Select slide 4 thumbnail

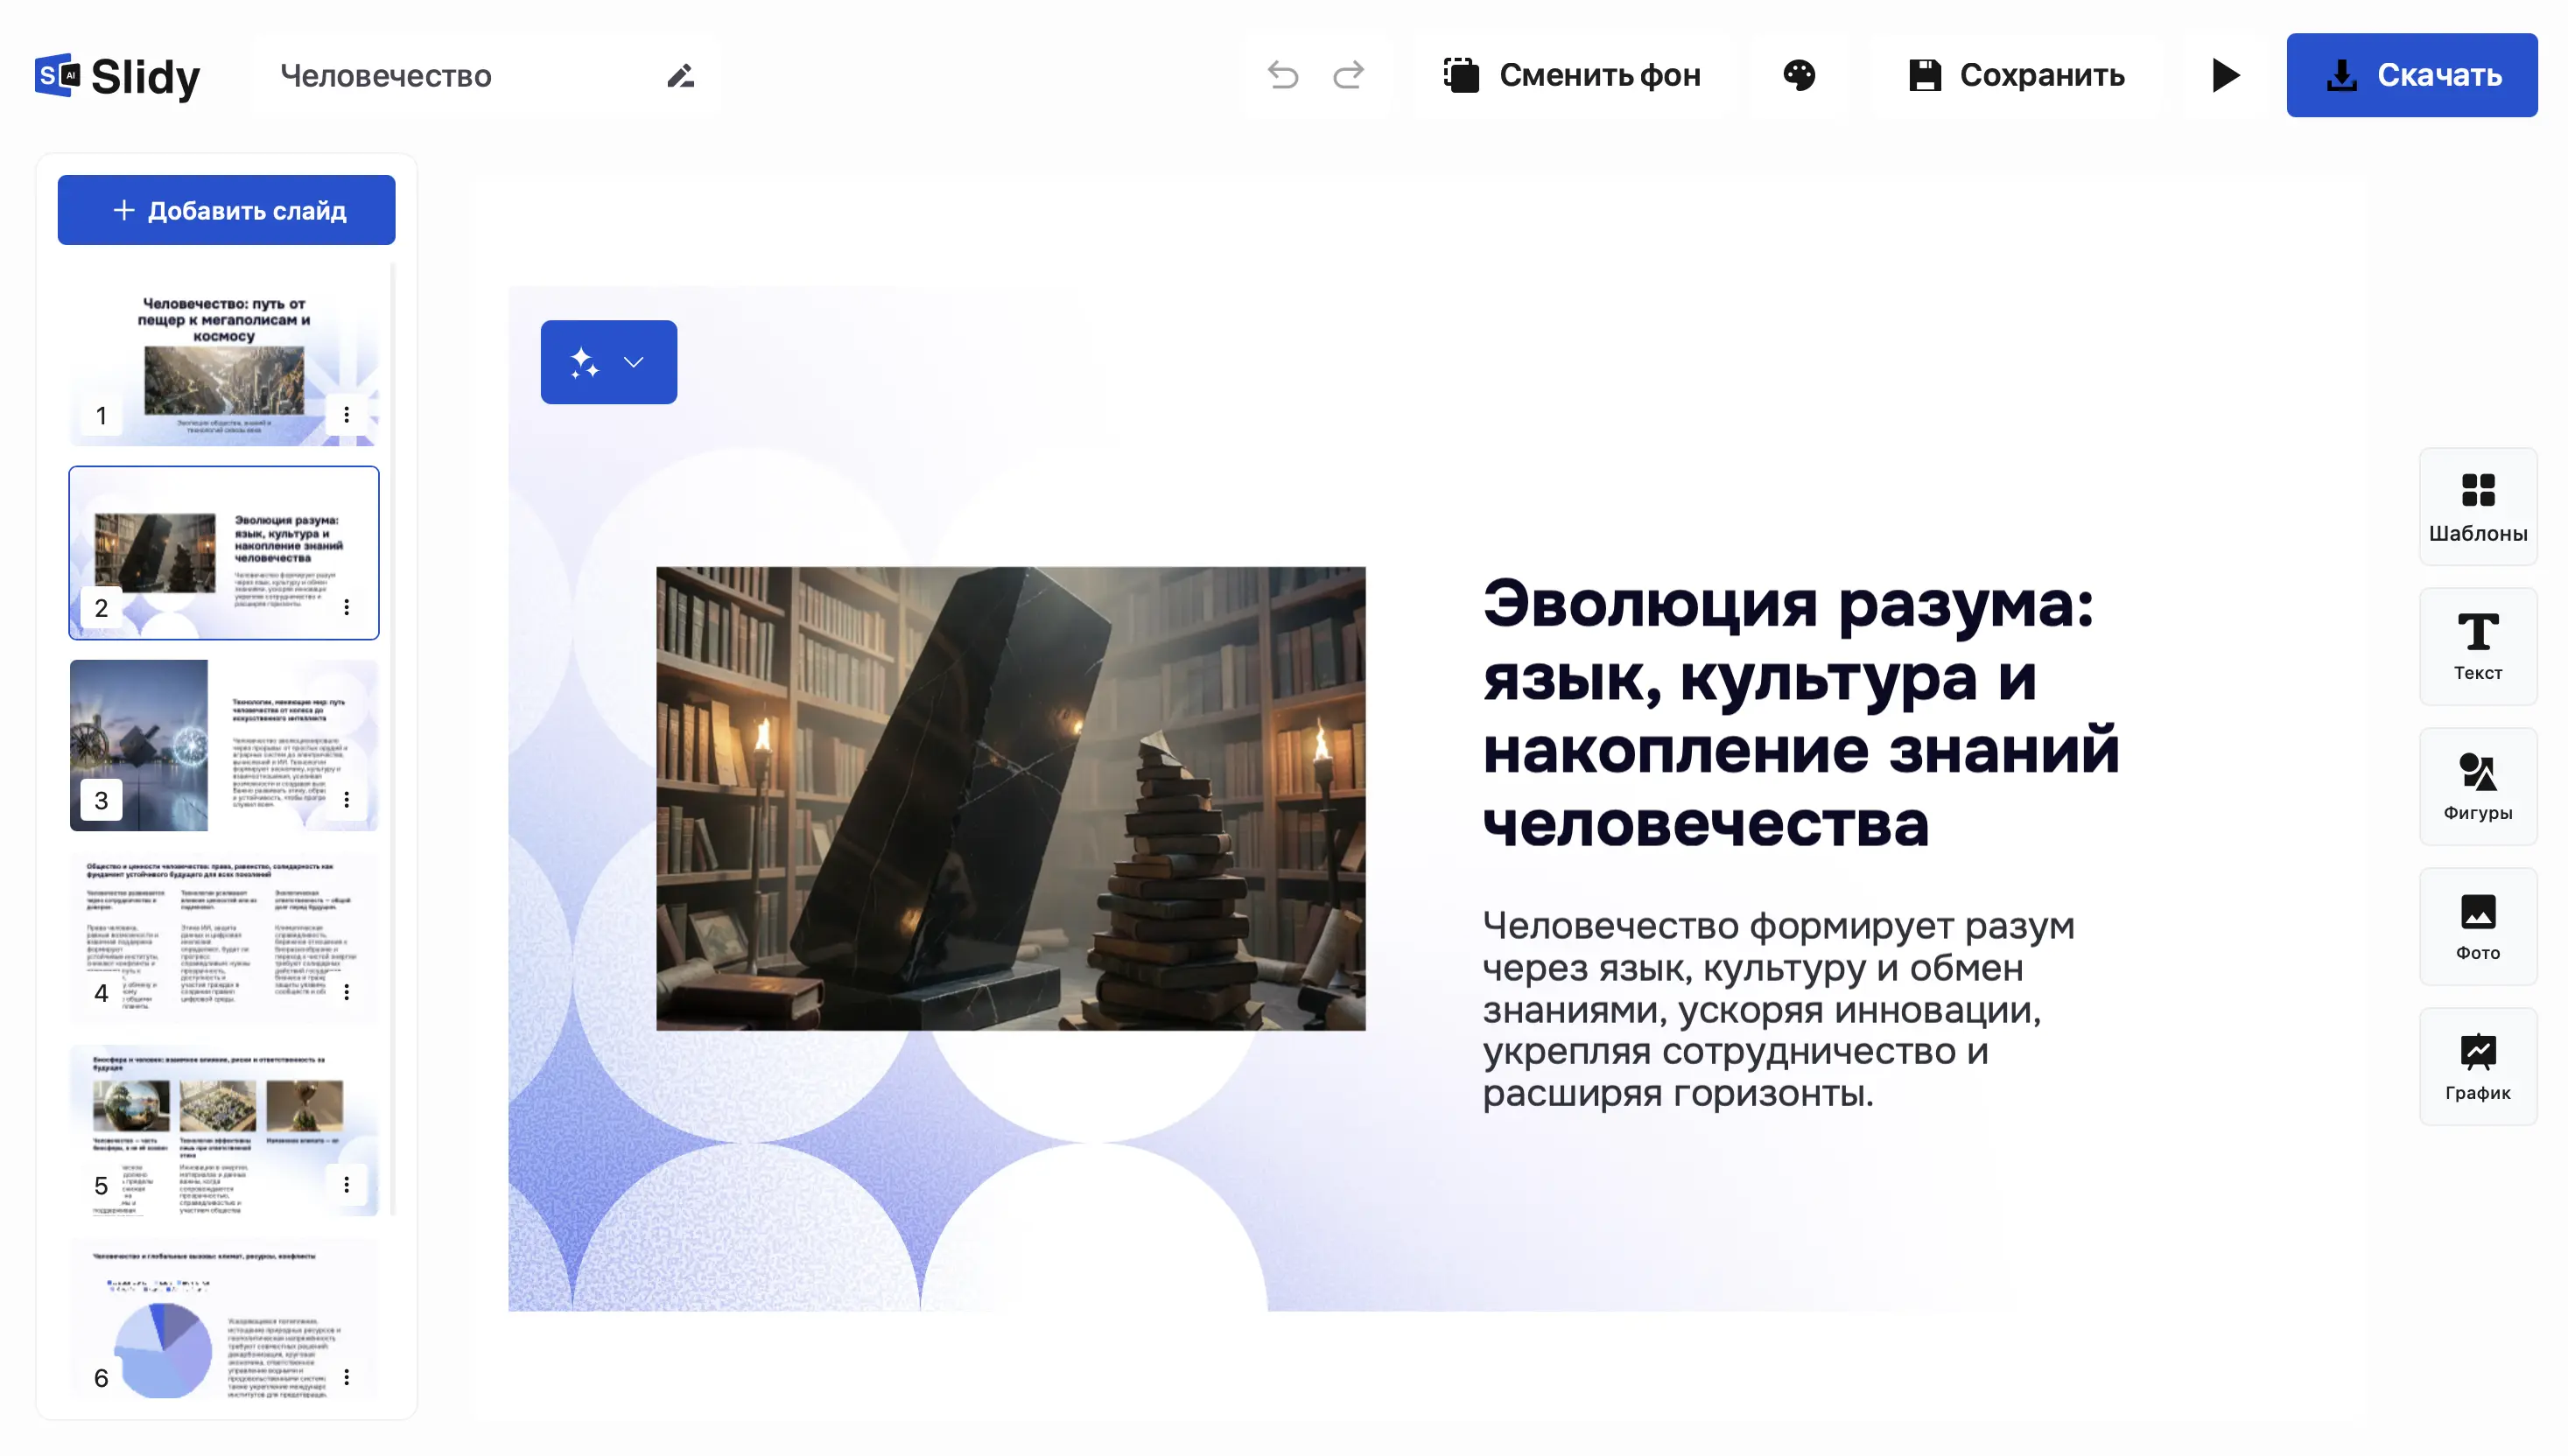coord(224,938)
